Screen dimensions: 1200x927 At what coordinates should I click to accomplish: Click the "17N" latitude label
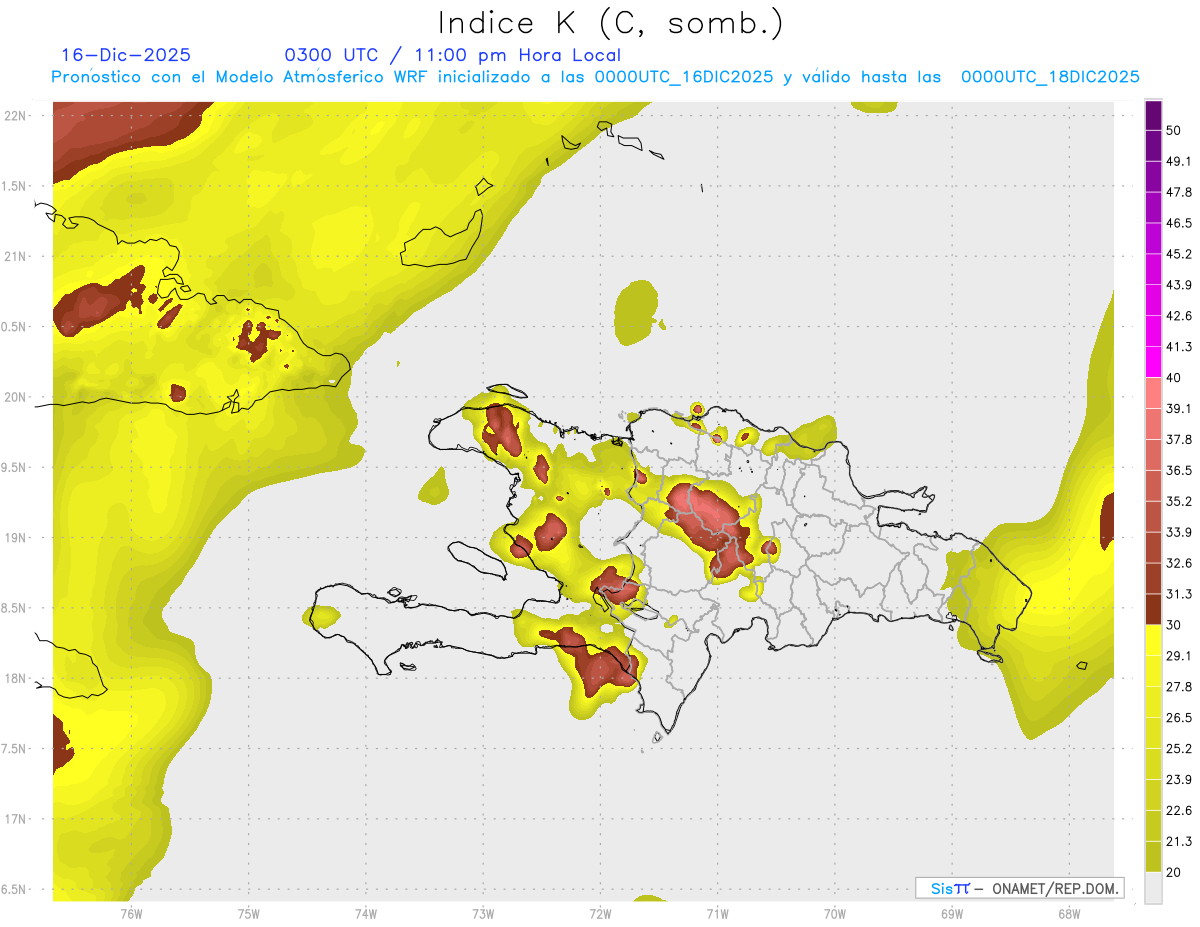[15, 819]
